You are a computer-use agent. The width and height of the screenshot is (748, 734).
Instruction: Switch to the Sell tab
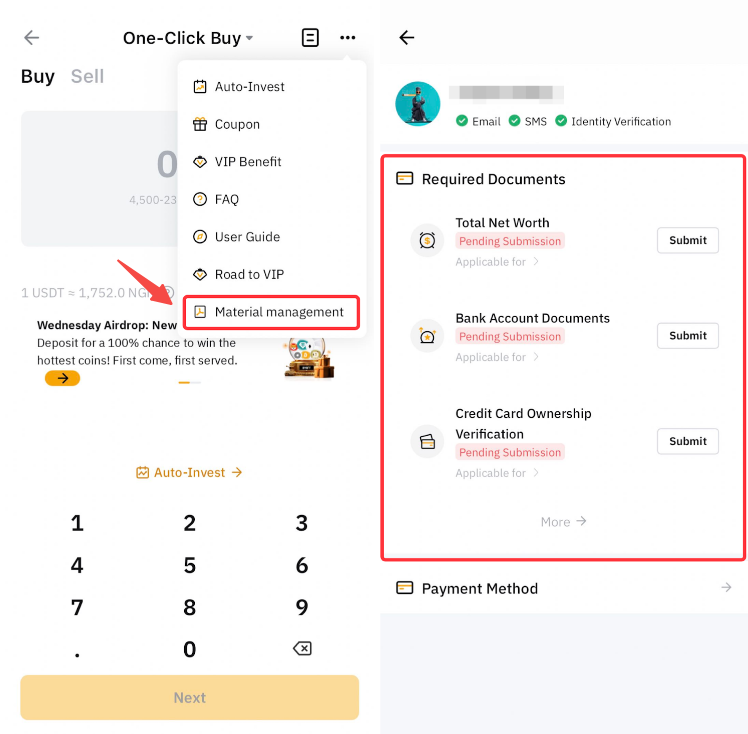click(x=87, y=76)
